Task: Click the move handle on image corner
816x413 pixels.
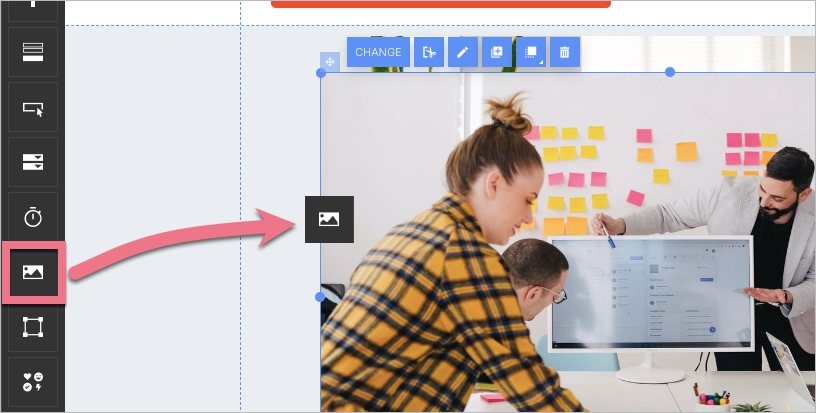Action: 330,62
